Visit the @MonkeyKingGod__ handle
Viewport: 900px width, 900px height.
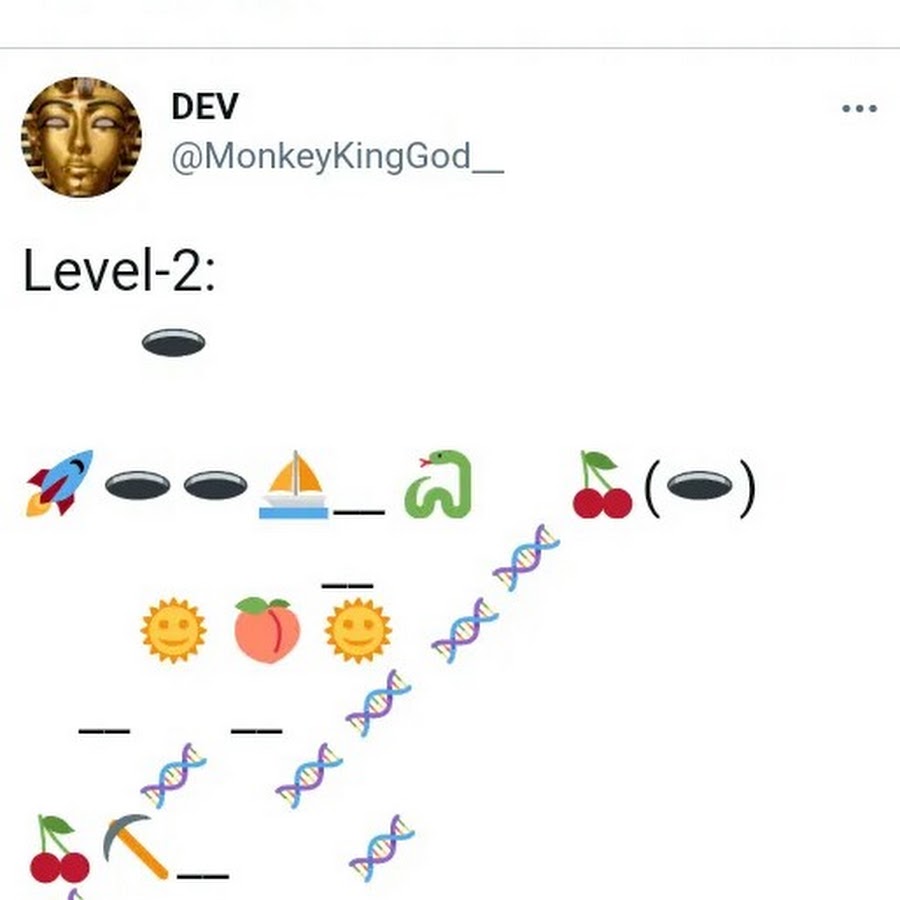338,156
